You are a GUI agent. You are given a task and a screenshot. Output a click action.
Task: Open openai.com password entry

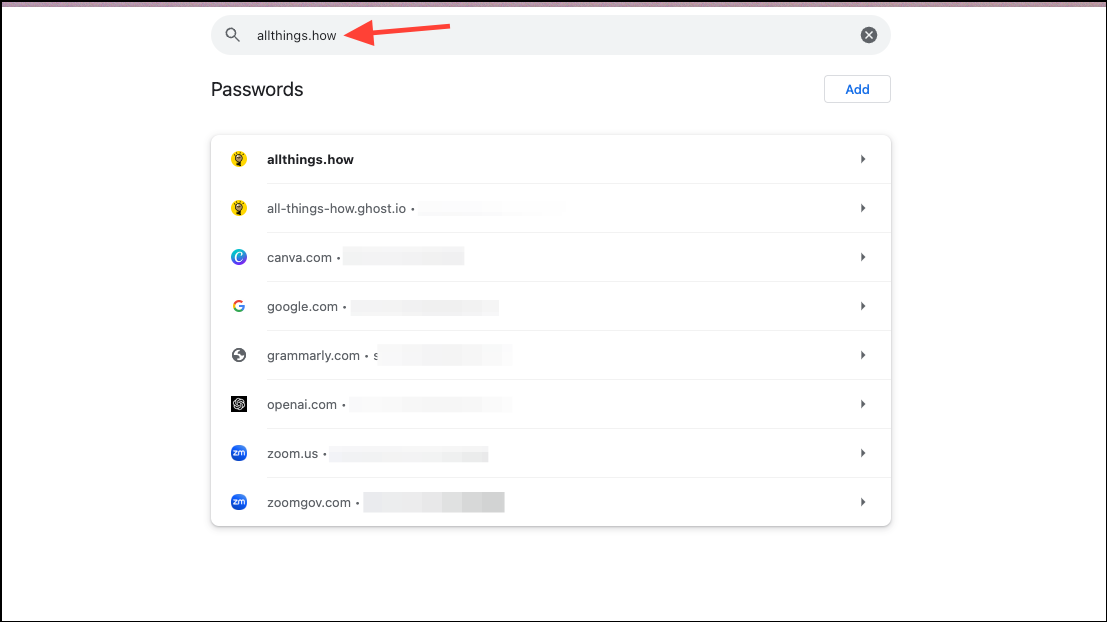[551, 404]
